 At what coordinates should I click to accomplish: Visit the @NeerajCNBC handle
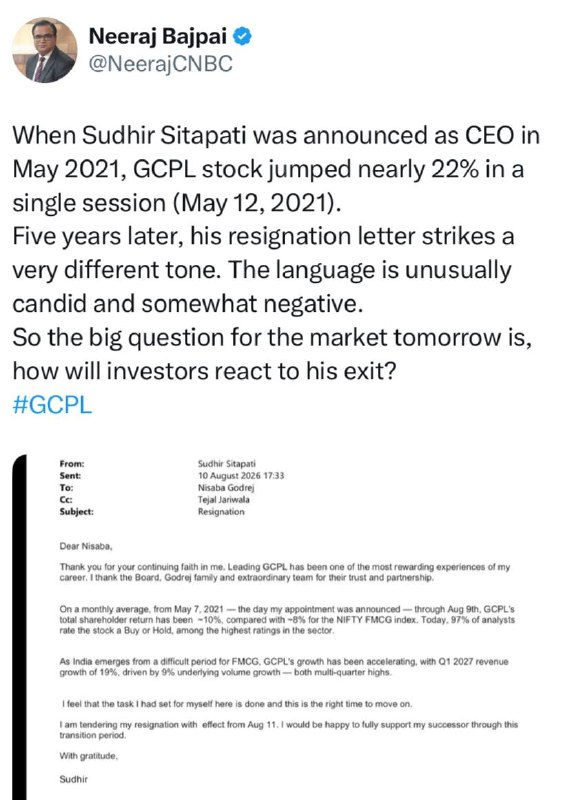161,64
